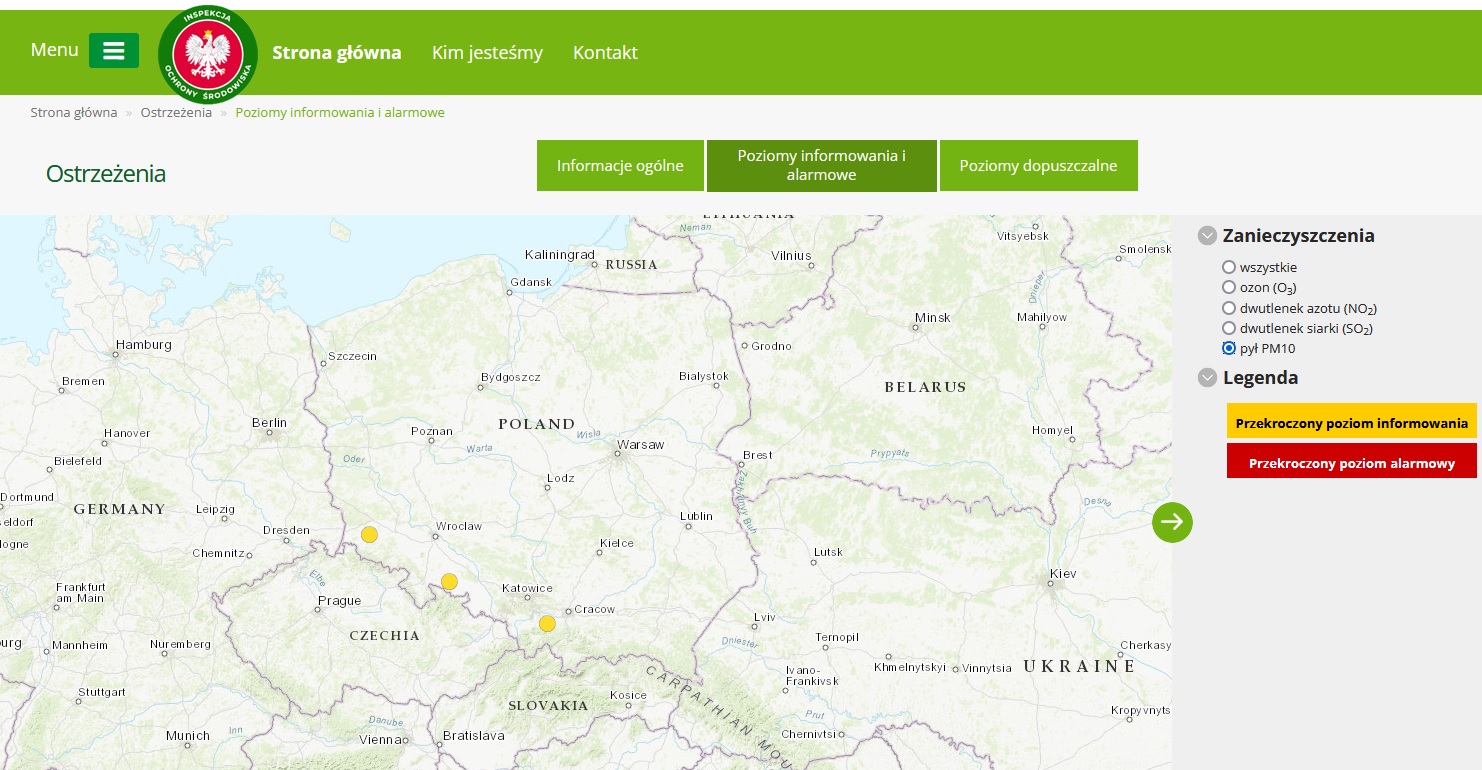Click the GERMANY country label
The width and height of the screenshot is (1482, 770).
[120, 509]
